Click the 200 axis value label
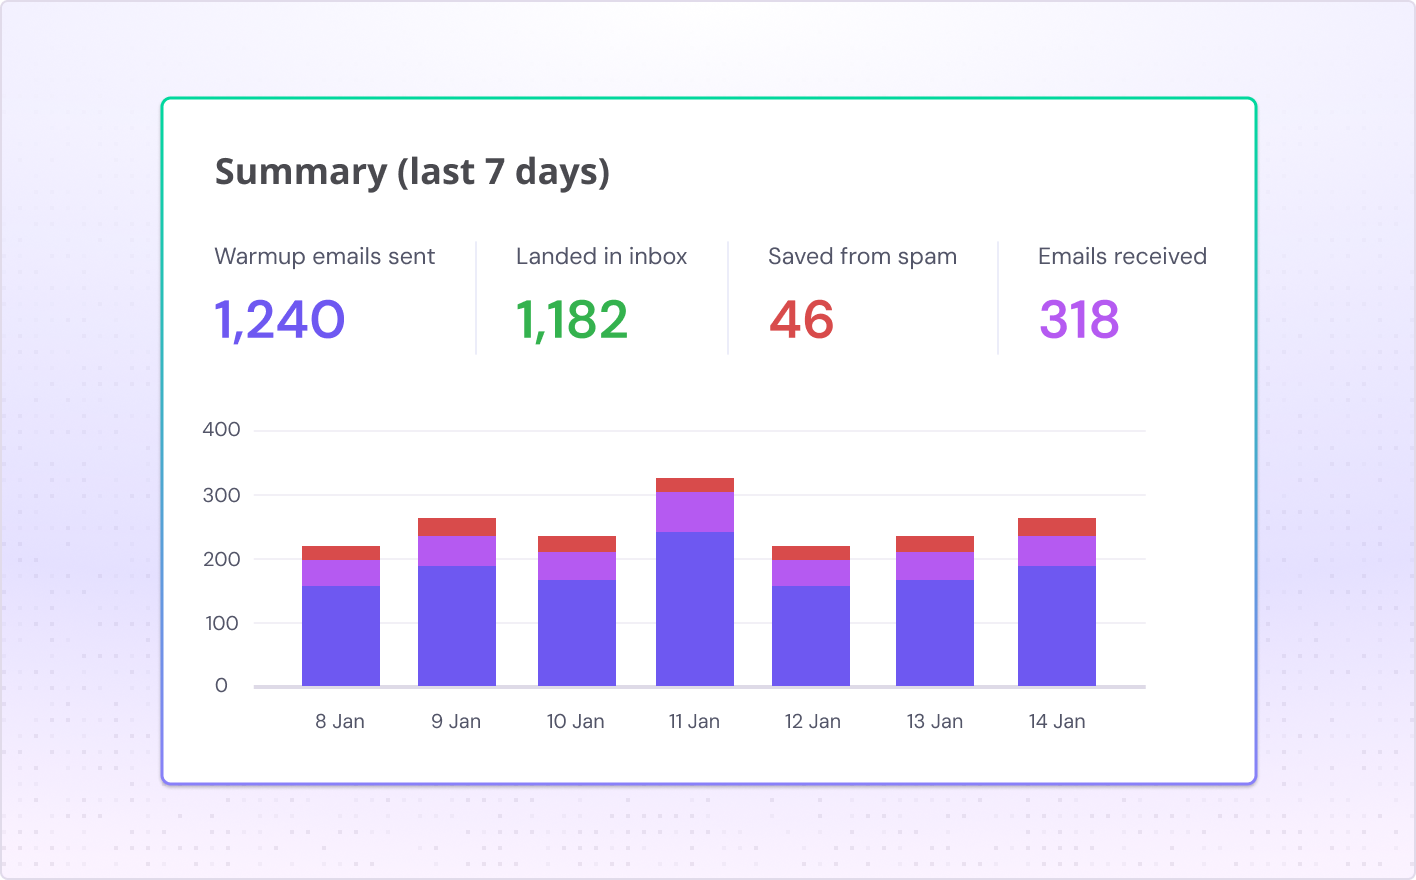This screenshot has width=1416, height=880. pos(224,557)
